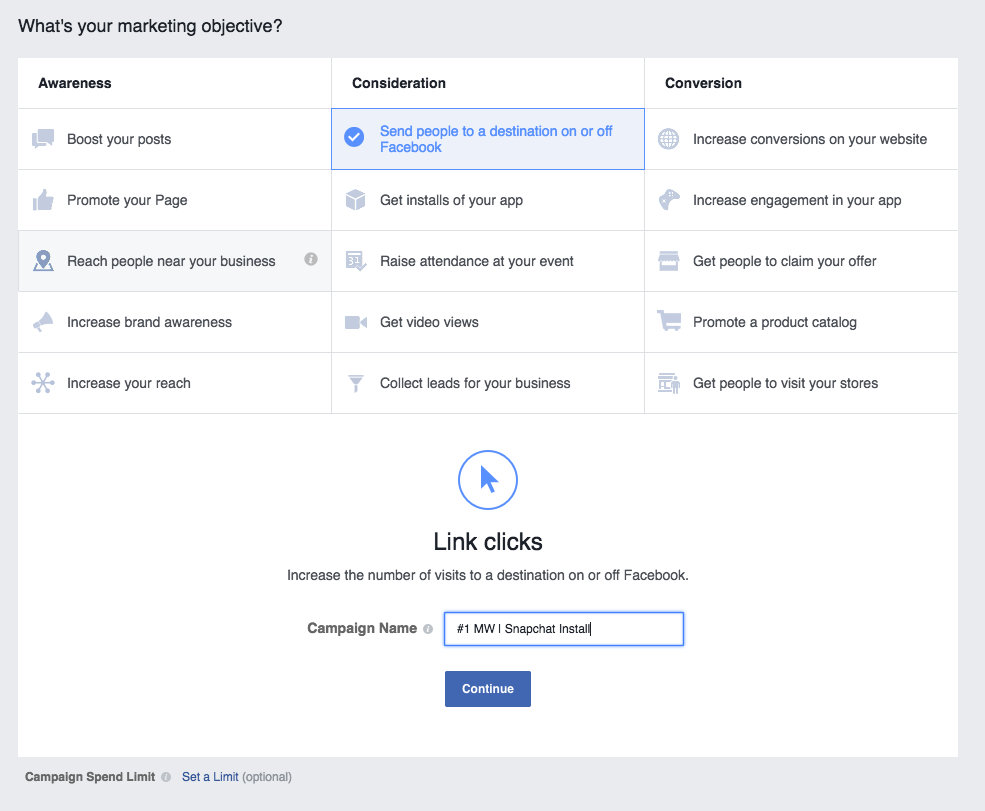Select the Boost your posts objective

pos(175,139)
